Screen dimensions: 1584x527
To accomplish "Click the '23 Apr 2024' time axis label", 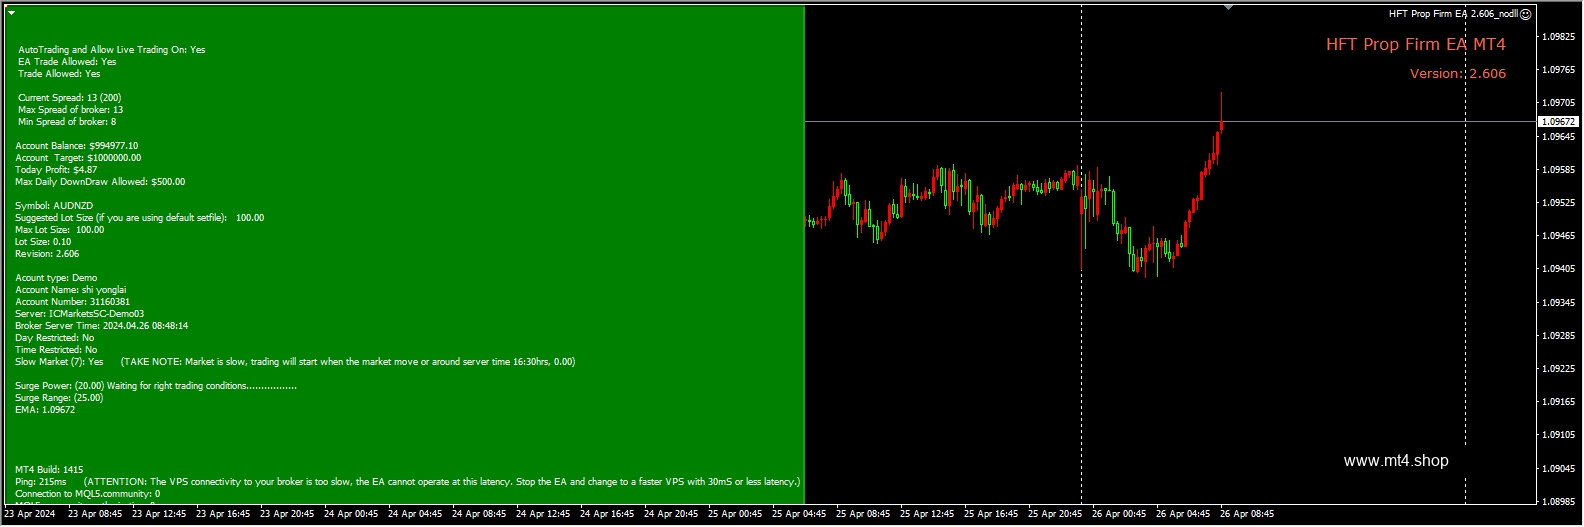I will 30,514.
